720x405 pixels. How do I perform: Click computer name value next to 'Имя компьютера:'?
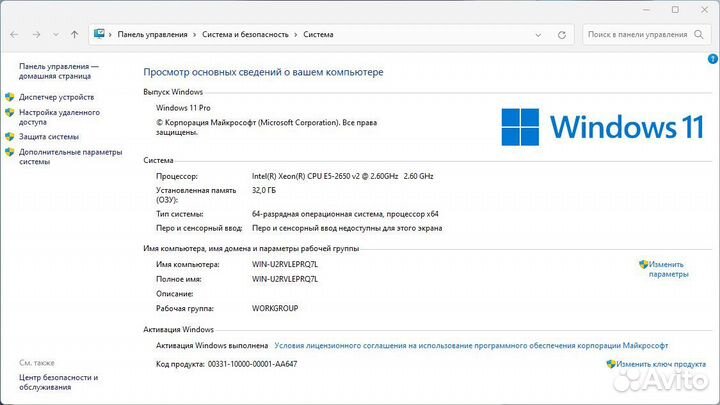[285, 264]
